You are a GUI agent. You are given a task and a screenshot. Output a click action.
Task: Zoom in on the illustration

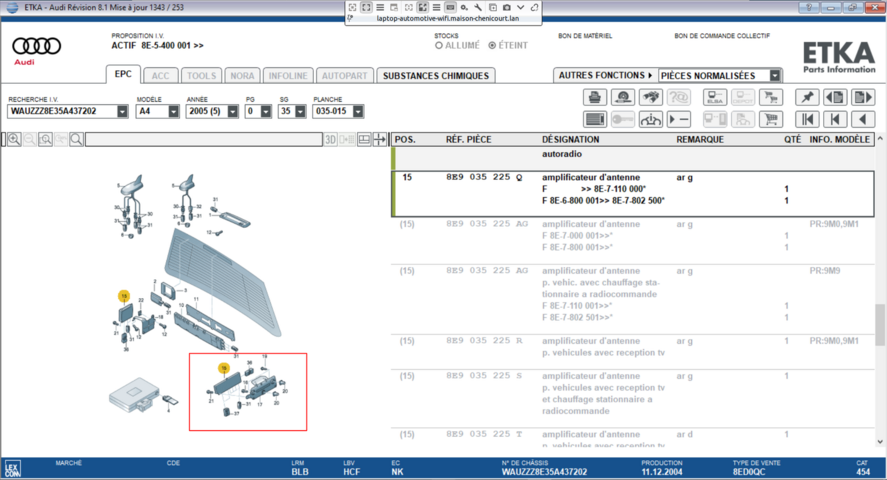pyautogui.click(x=14, y=139)
